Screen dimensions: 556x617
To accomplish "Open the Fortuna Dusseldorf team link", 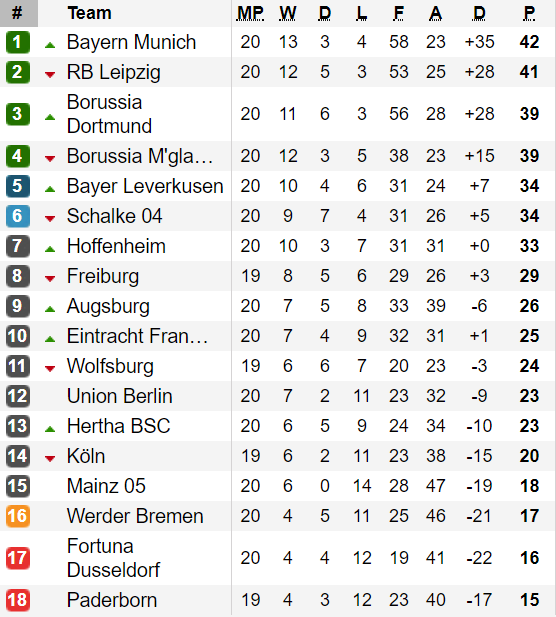I will click(x=114, y=558).
